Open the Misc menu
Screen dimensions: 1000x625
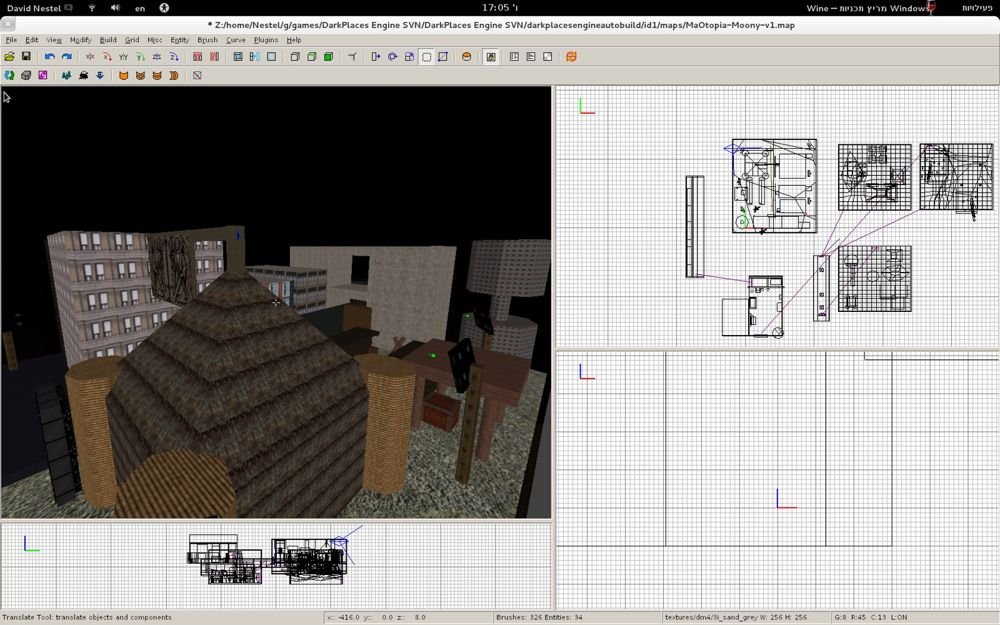(x=154, y=40)
